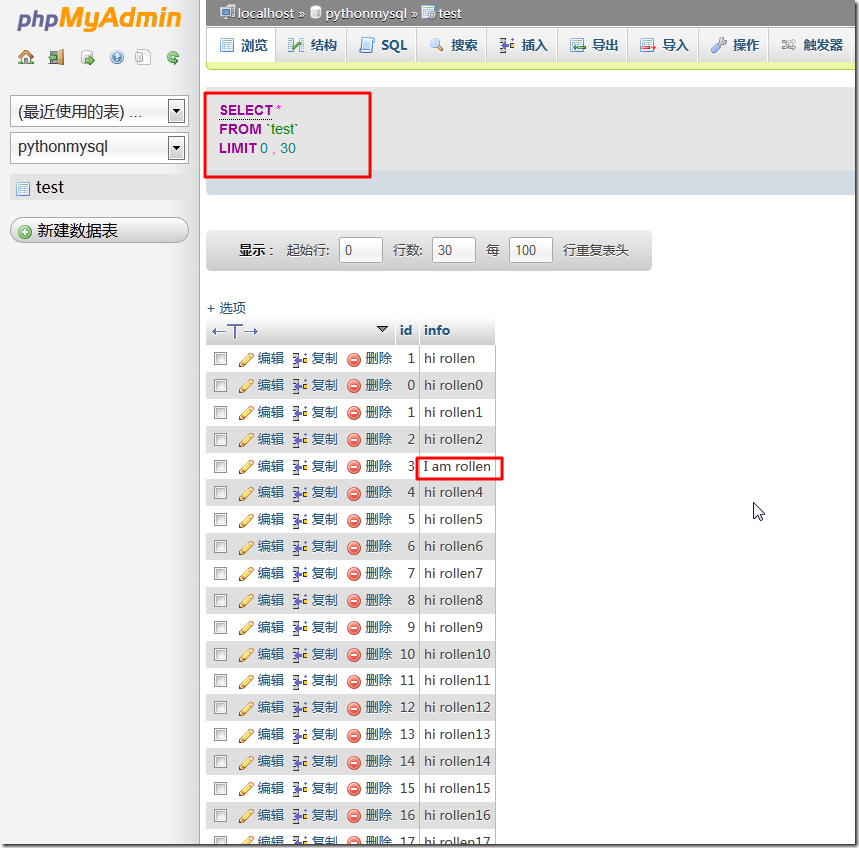
Task: Click the Home icon in sidebar
Action: pos(26,57)
